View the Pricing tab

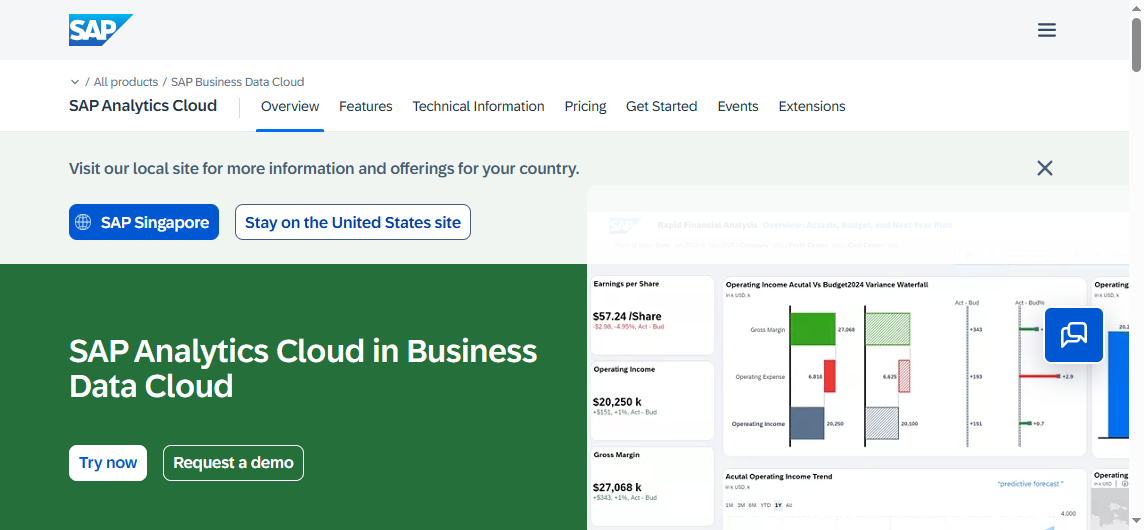tap(585, 106)
